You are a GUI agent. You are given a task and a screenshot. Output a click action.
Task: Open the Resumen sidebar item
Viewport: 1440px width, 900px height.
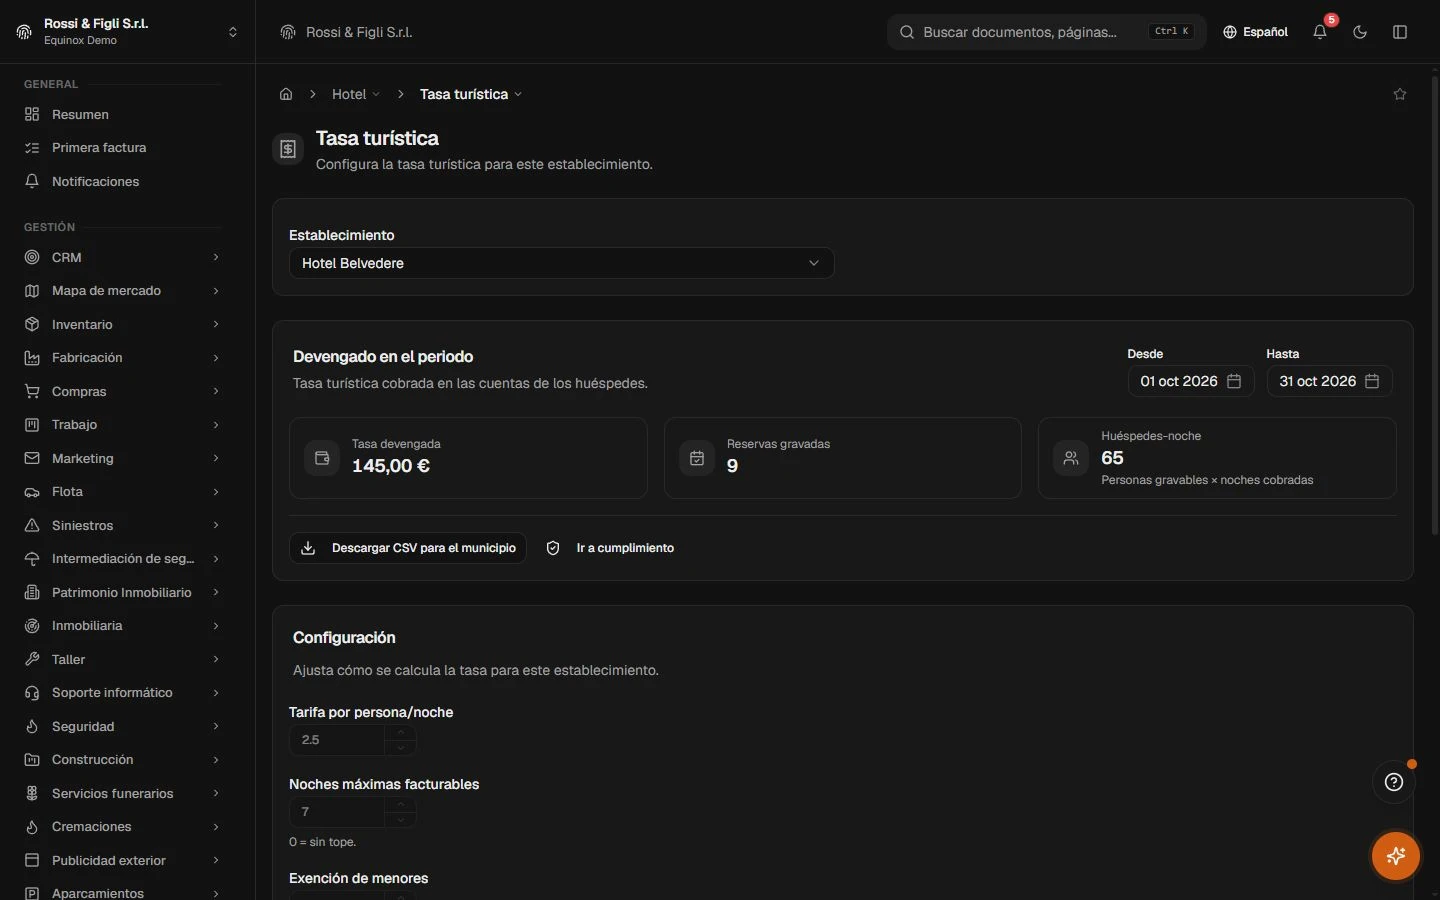[122, 114]
